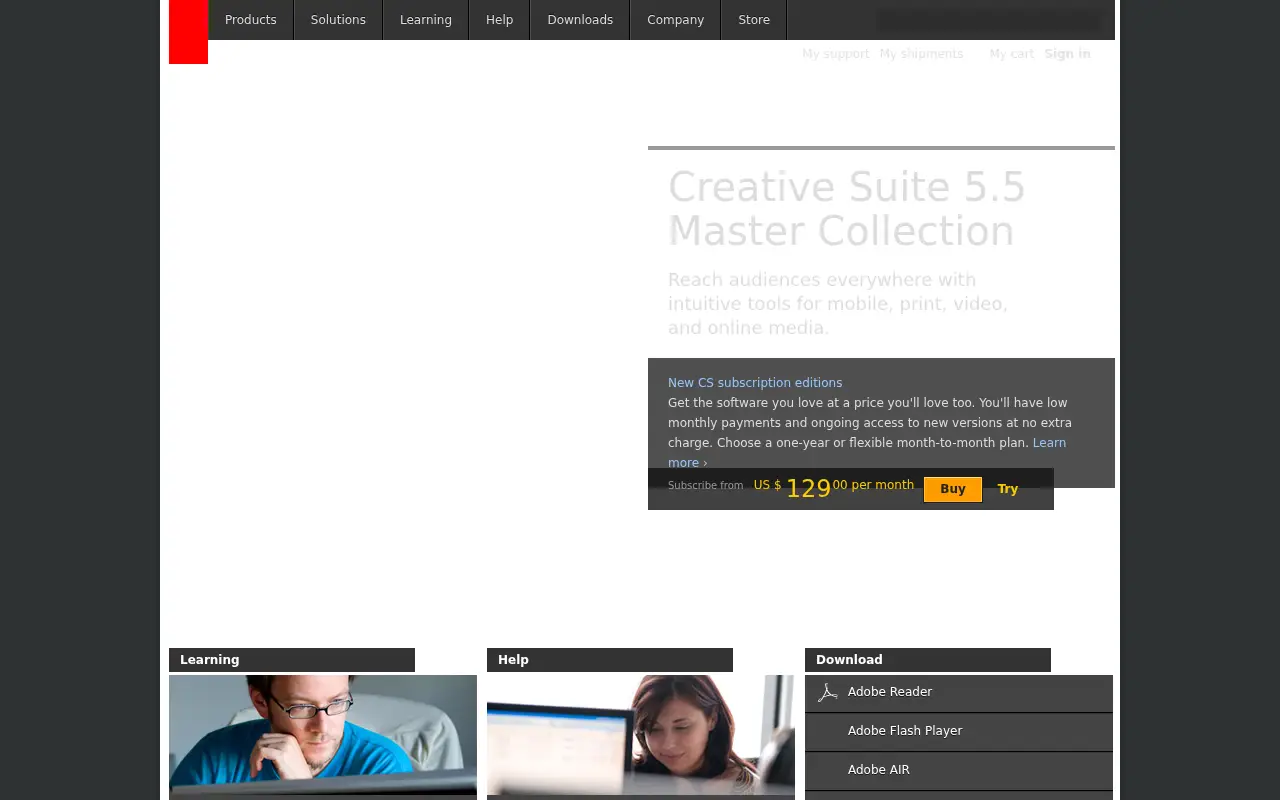Click the 'Get the software you love' paragraph
1280x800 pixels.
click(870, 423)
